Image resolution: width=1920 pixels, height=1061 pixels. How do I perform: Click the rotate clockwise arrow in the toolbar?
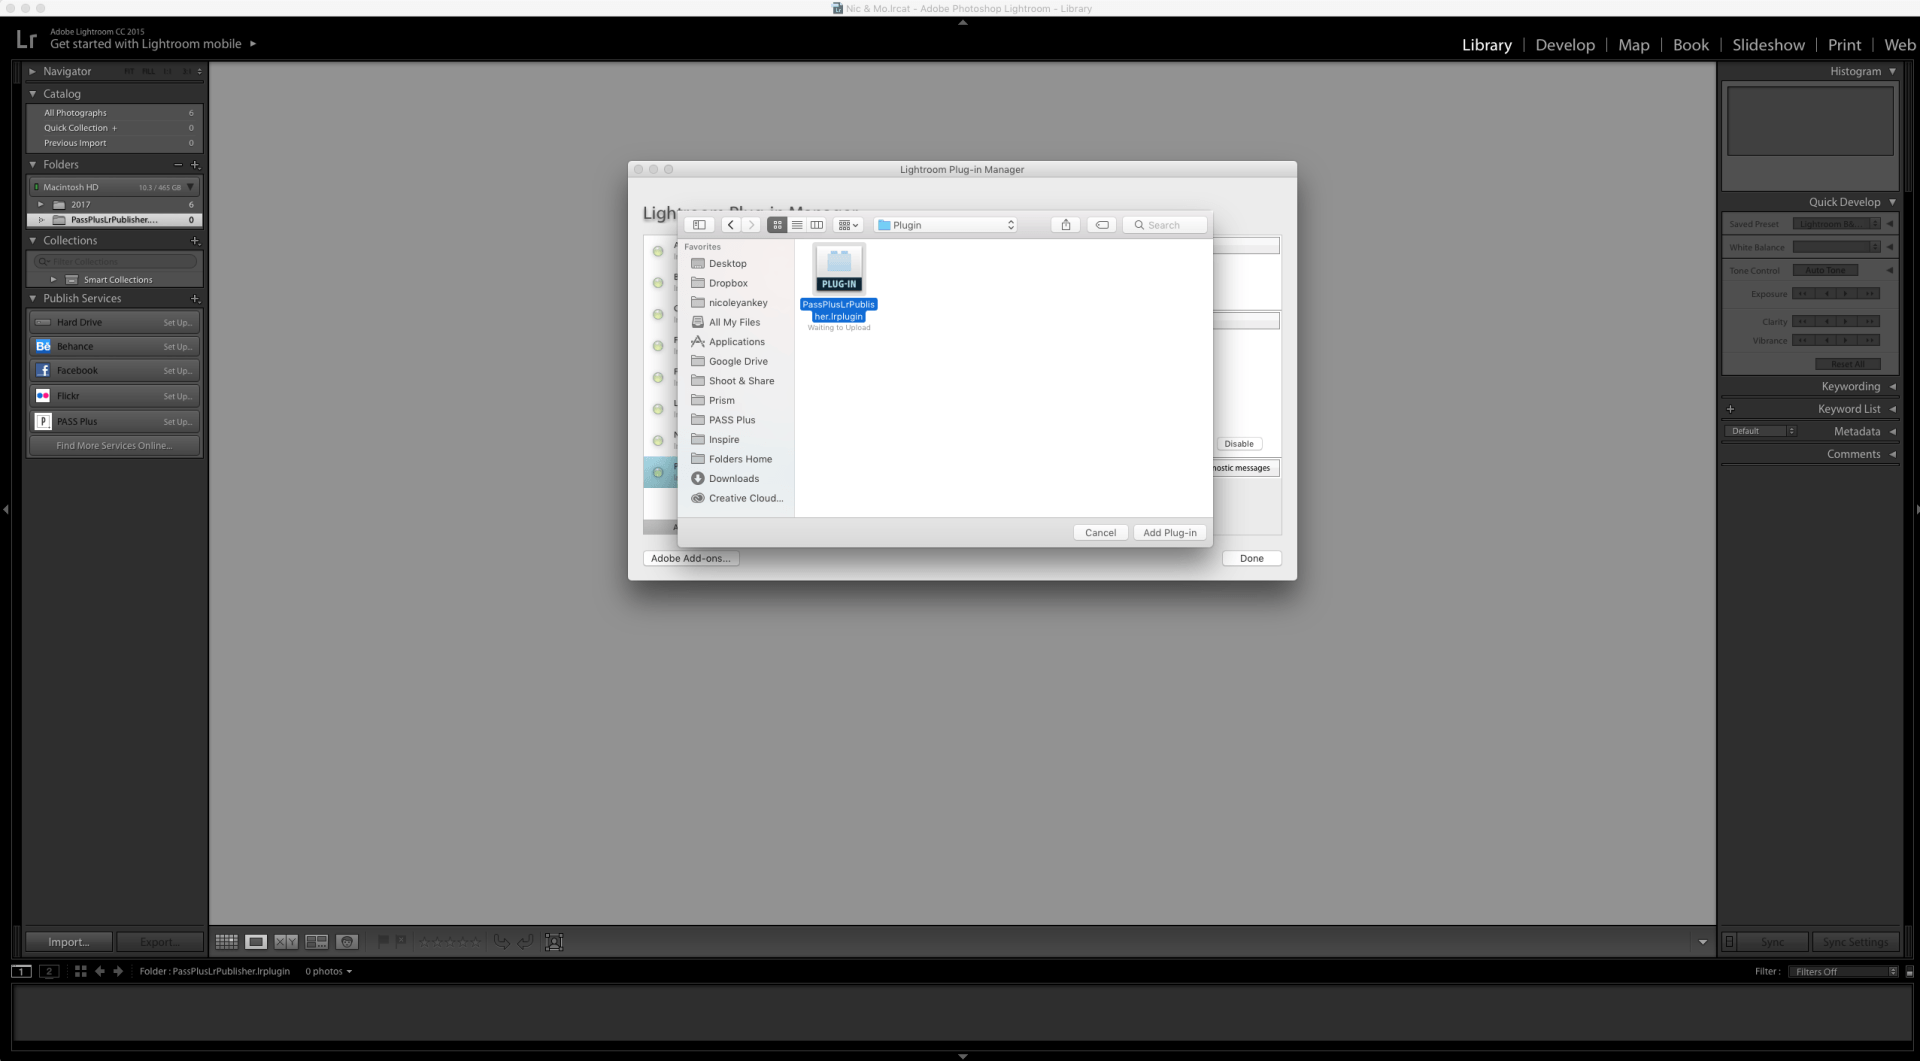click(x=525, y=941)
